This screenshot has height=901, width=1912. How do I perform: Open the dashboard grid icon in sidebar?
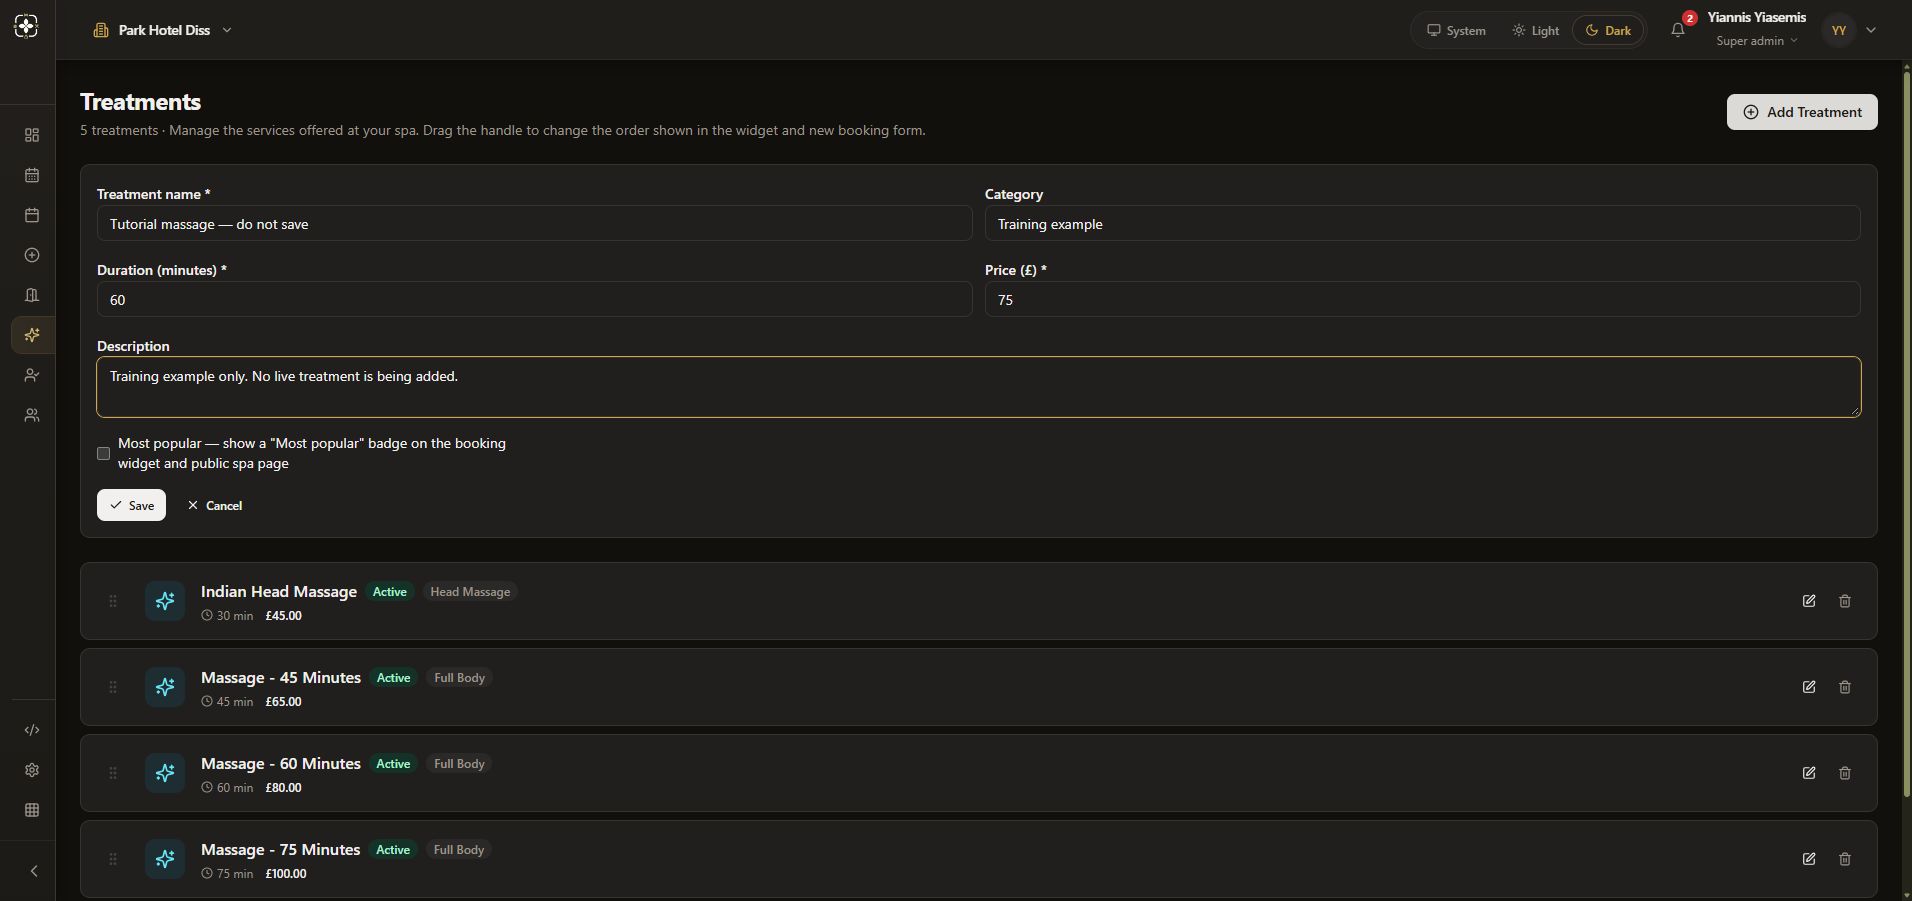pyautogui.click(x=32, y=135)
